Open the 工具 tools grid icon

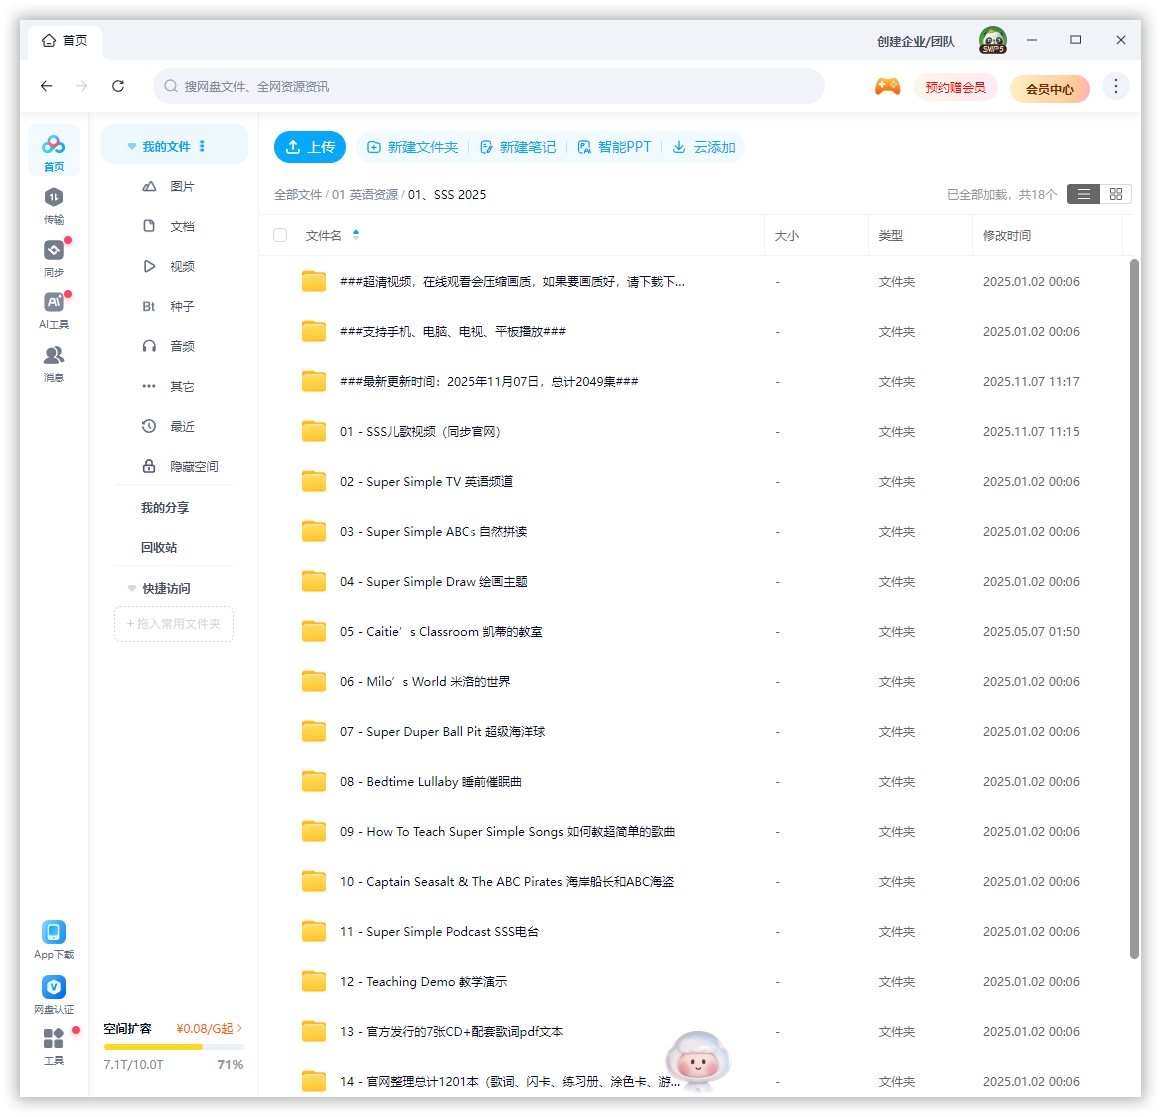tap(54, 1039)
